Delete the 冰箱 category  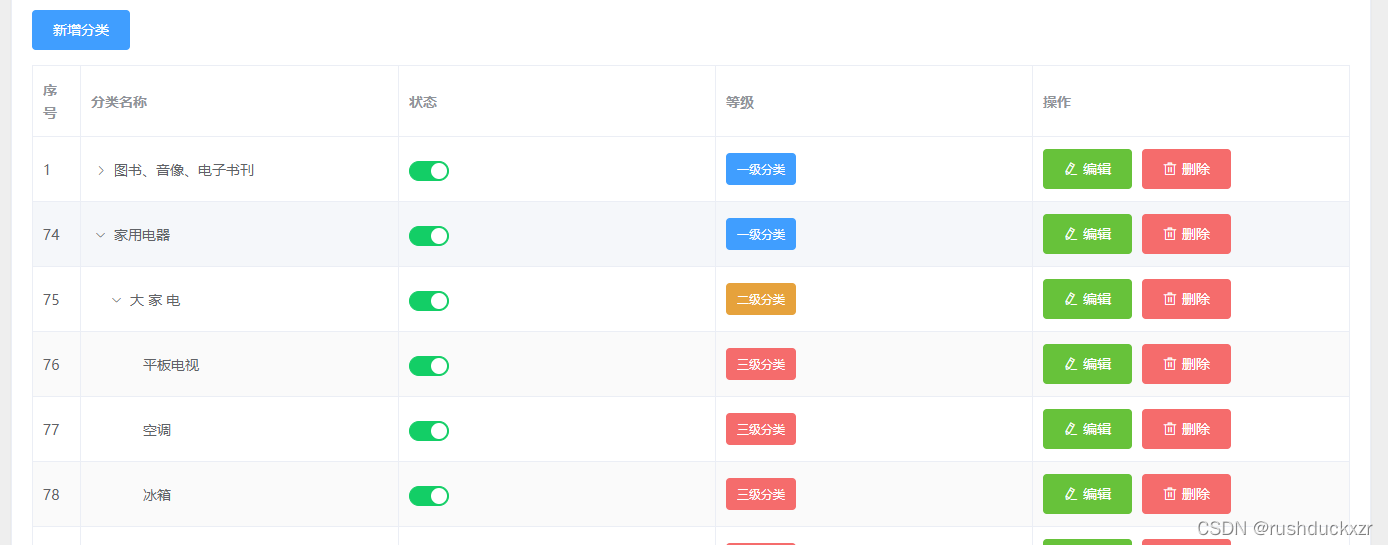pos(1186,494)
